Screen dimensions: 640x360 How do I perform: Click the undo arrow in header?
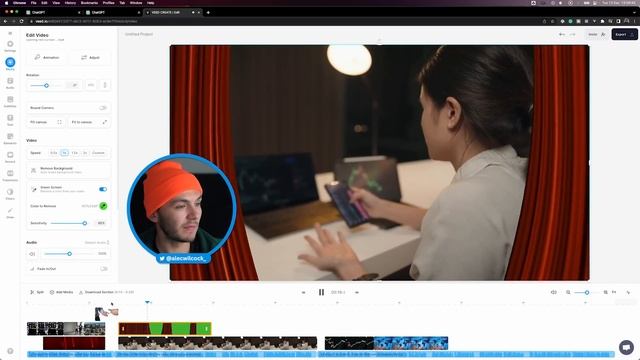click(562, 34)
